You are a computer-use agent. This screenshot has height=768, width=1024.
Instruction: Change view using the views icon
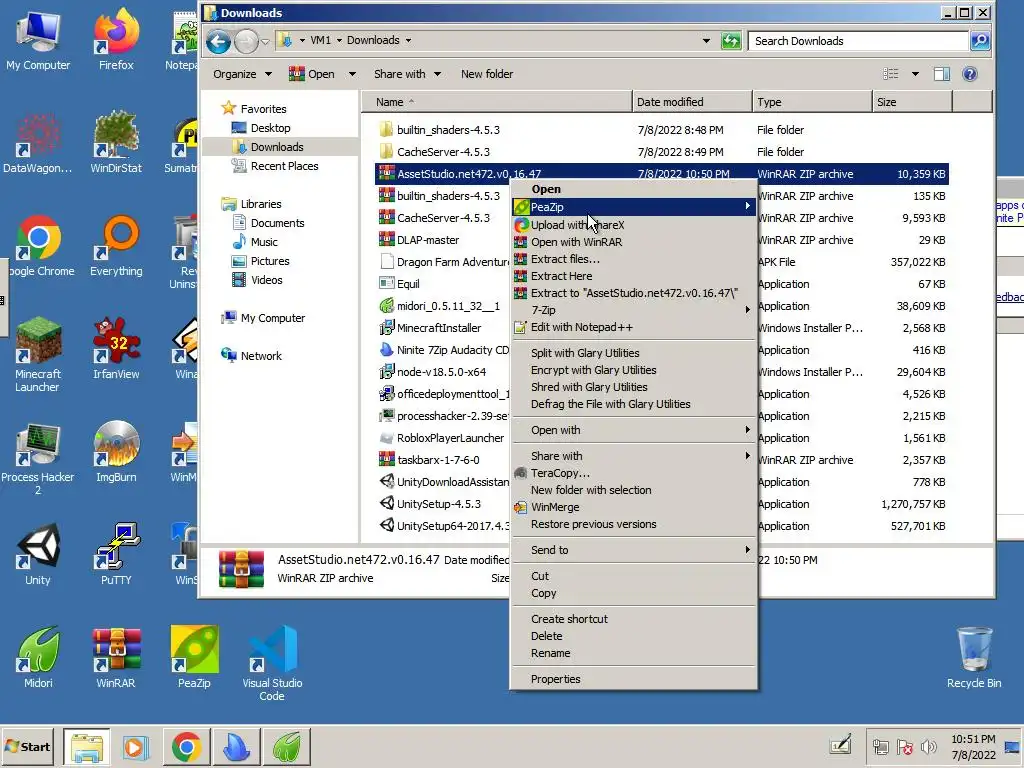click(x=891, y=74)
